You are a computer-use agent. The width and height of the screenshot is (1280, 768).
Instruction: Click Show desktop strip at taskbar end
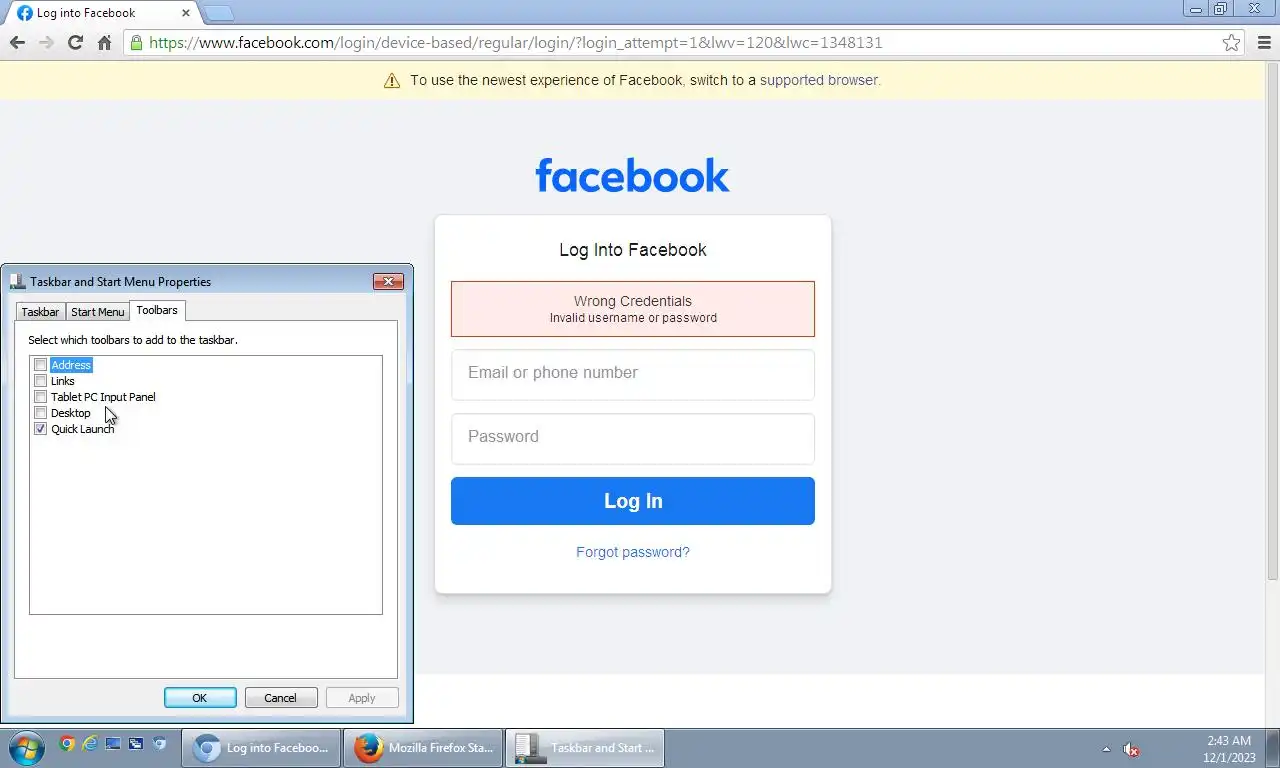coord(1273,748)
